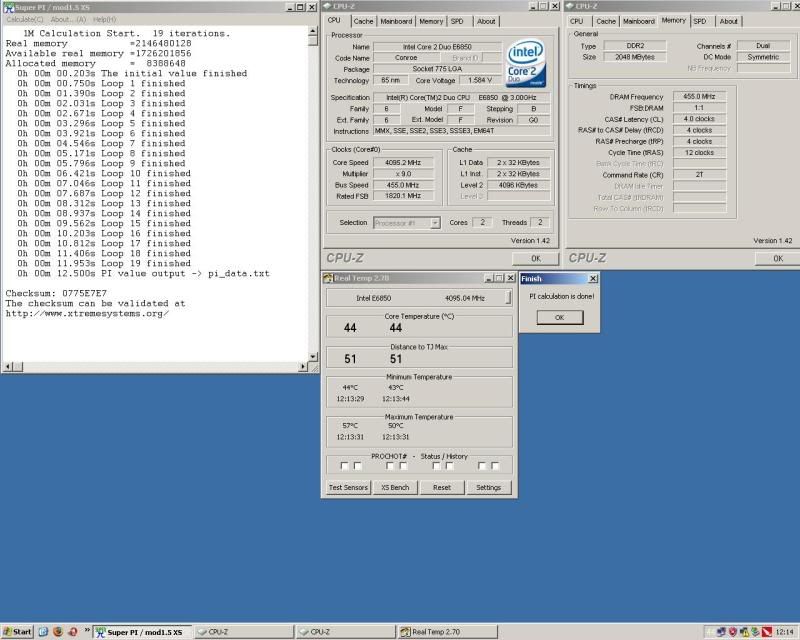Click the title bar icon of the CPU-Z window showing the CPU tab
Screen dimensions: 800x640
[328, 6]
